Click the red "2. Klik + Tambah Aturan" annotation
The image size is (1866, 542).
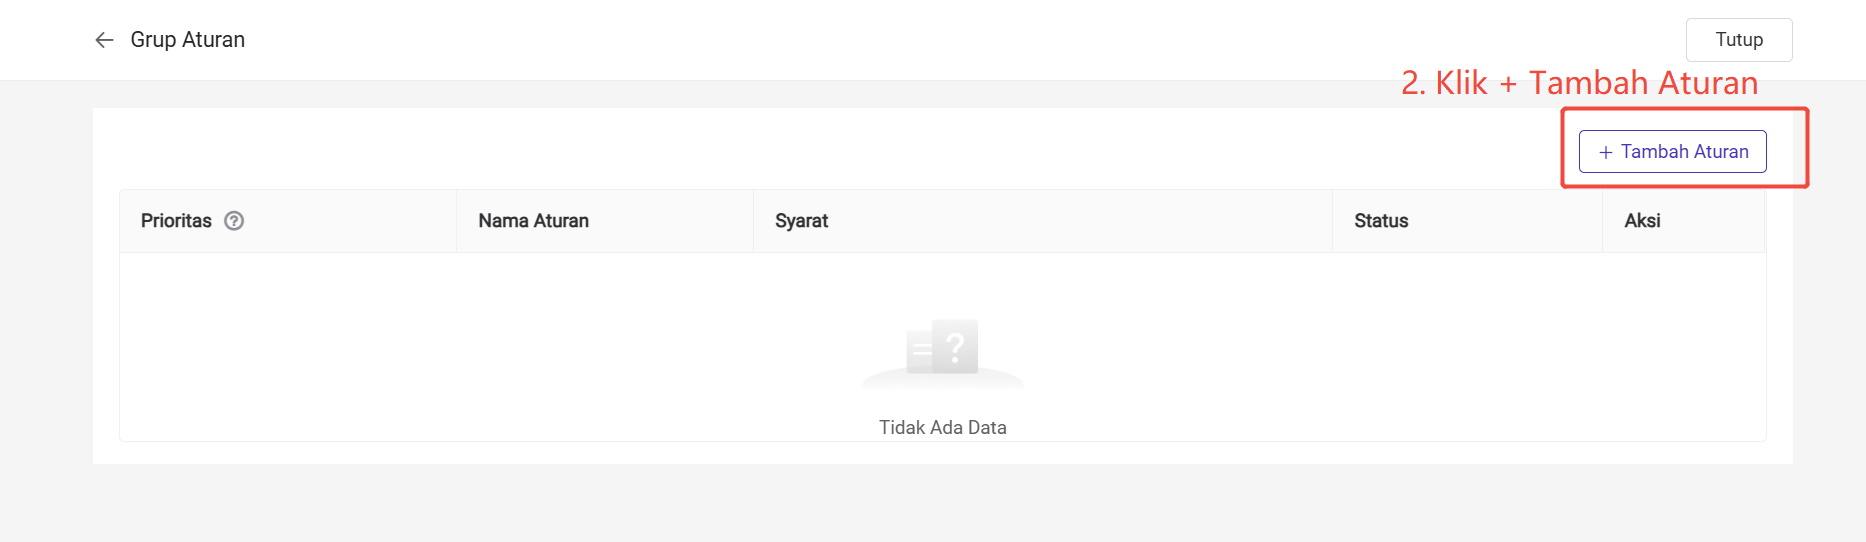tap(1579, 83)
